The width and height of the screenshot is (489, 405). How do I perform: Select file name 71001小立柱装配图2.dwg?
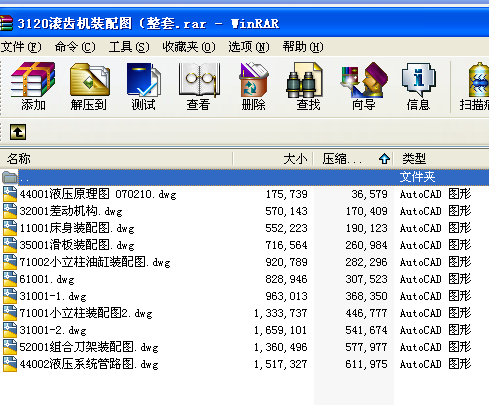pyautogui.click(x=86, y=313)
